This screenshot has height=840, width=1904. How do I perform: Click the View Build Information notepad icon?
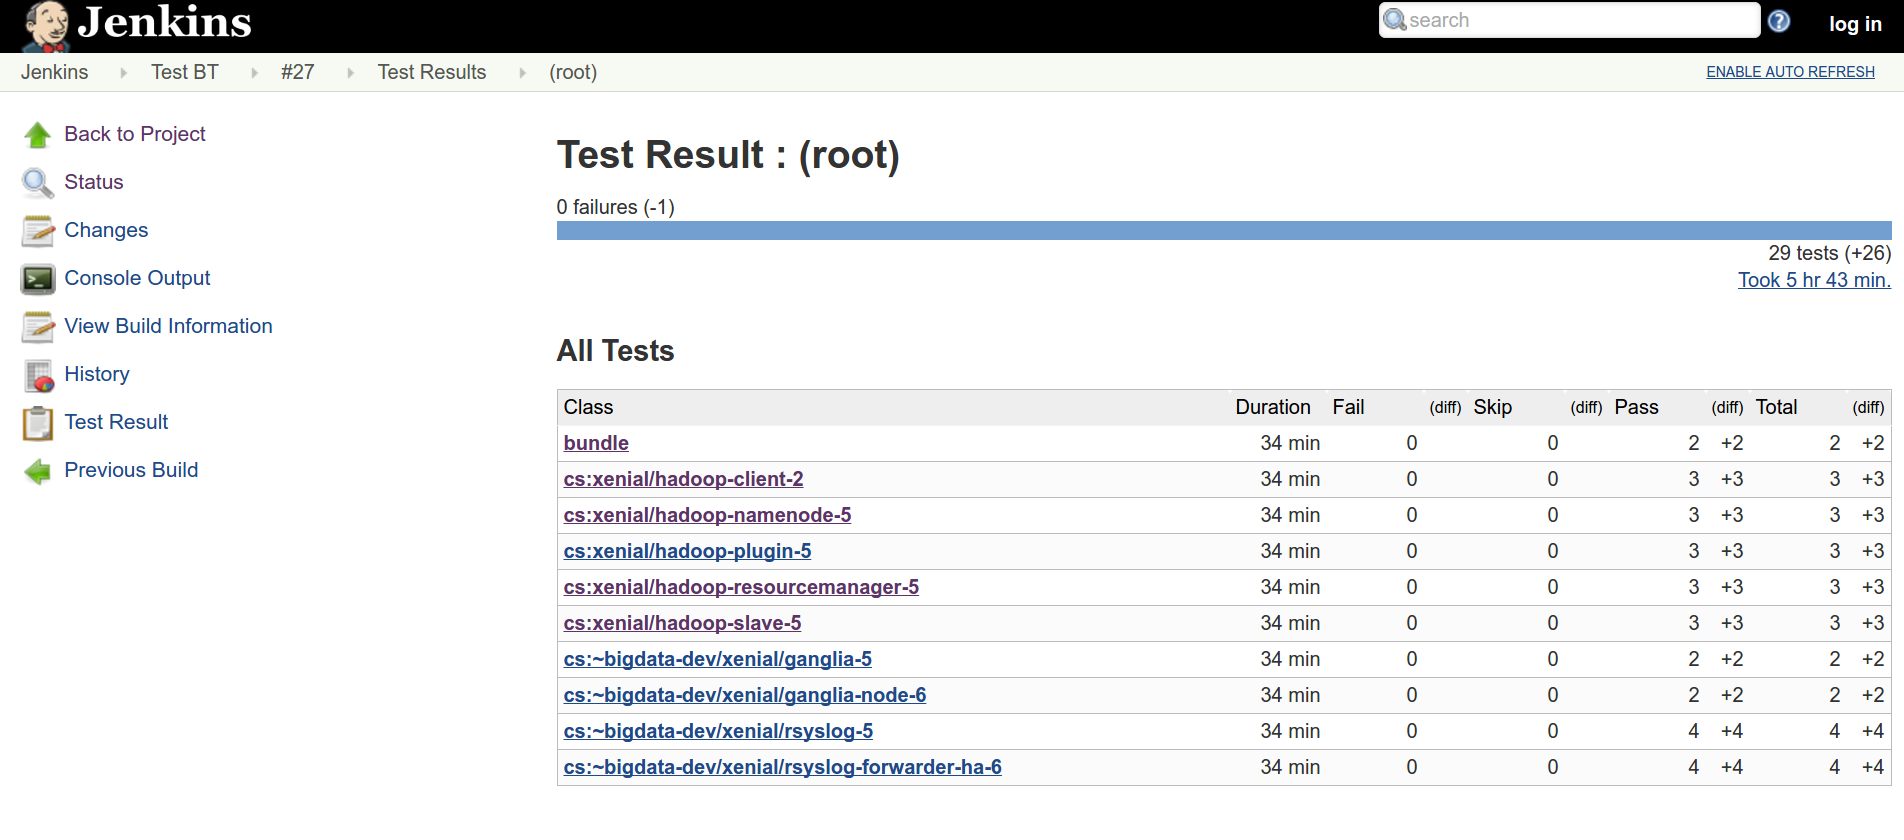[38, 327]
